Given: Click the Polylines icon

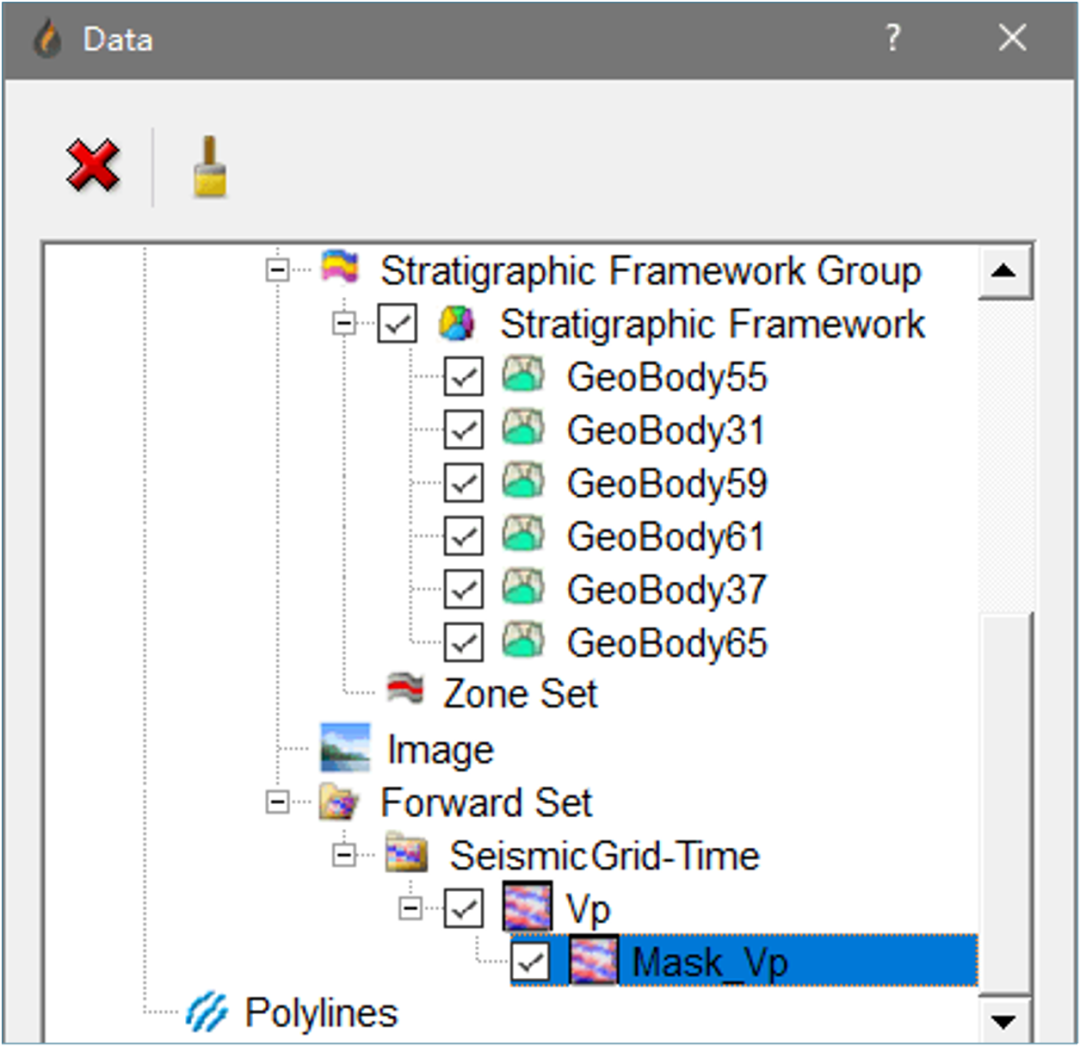Looking at the screenshot, I should click(209, 1012).
